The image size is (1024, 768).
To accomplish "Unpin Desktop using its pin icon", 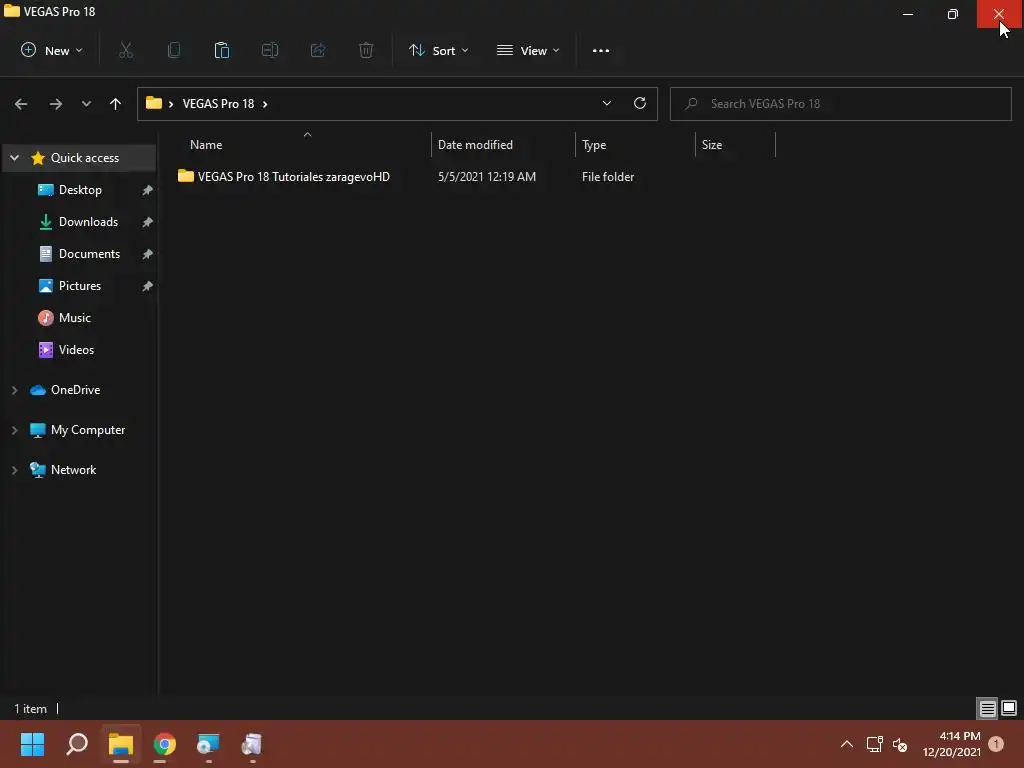I will (148, 190).
